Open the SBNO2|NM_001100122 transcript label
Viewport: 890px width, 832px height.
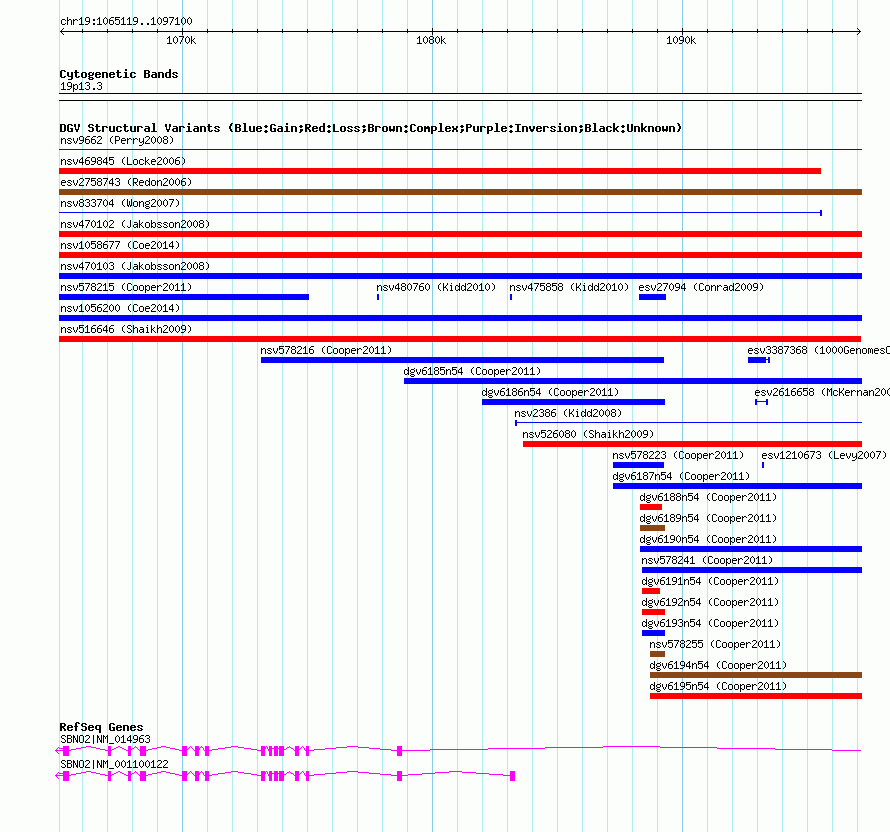tap(114, 764)
